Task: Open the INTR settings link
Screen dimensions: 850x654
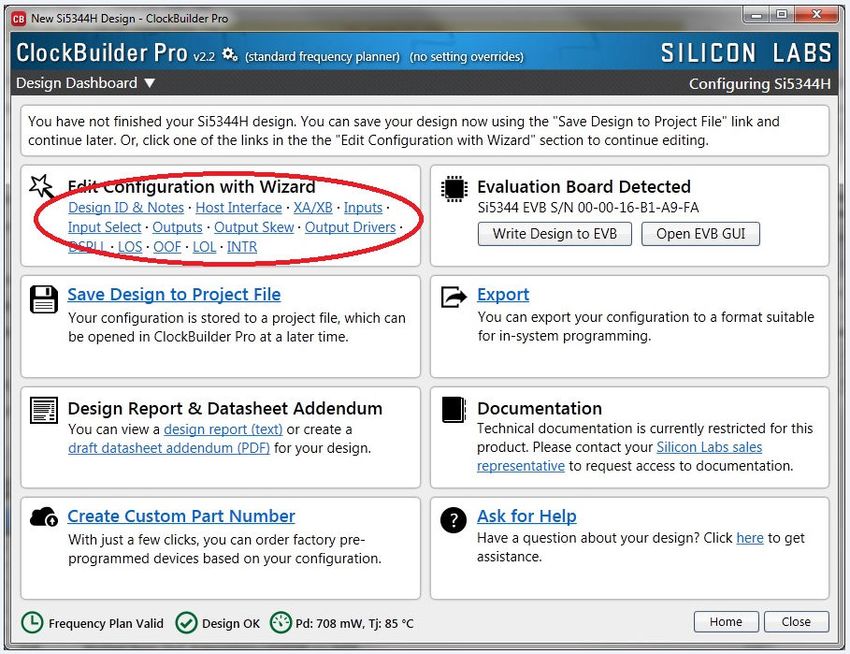Action: (242, 247)
